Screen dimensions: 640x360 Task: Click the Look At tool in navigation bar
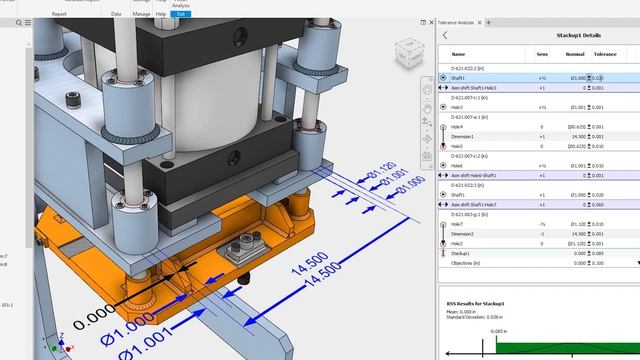coord(427,156)
